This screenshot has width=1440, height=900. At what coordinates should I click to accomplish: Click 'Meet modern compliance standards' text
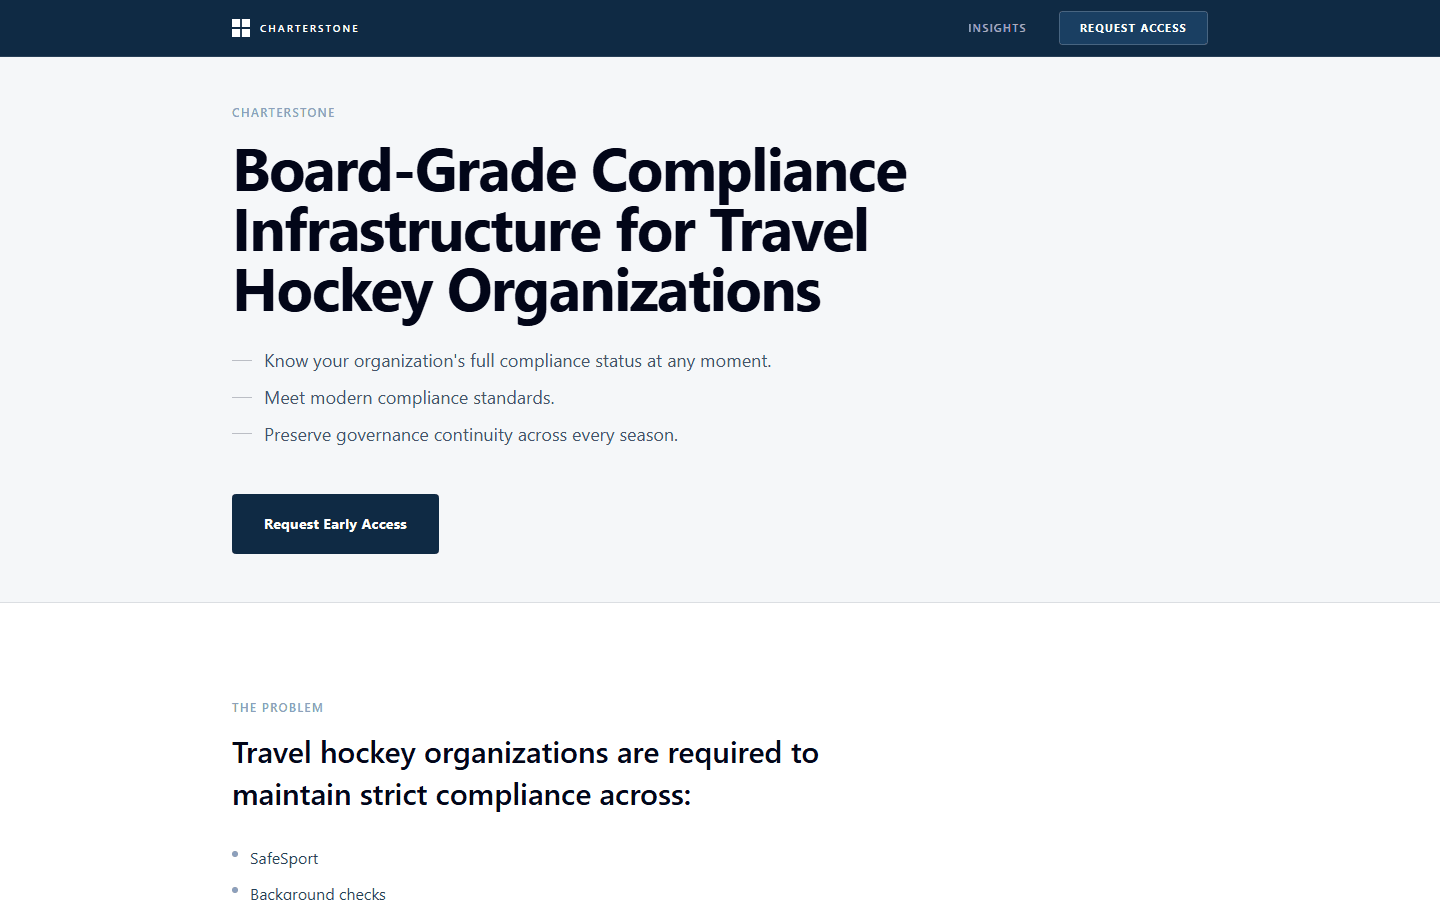[x=409, y=398]
